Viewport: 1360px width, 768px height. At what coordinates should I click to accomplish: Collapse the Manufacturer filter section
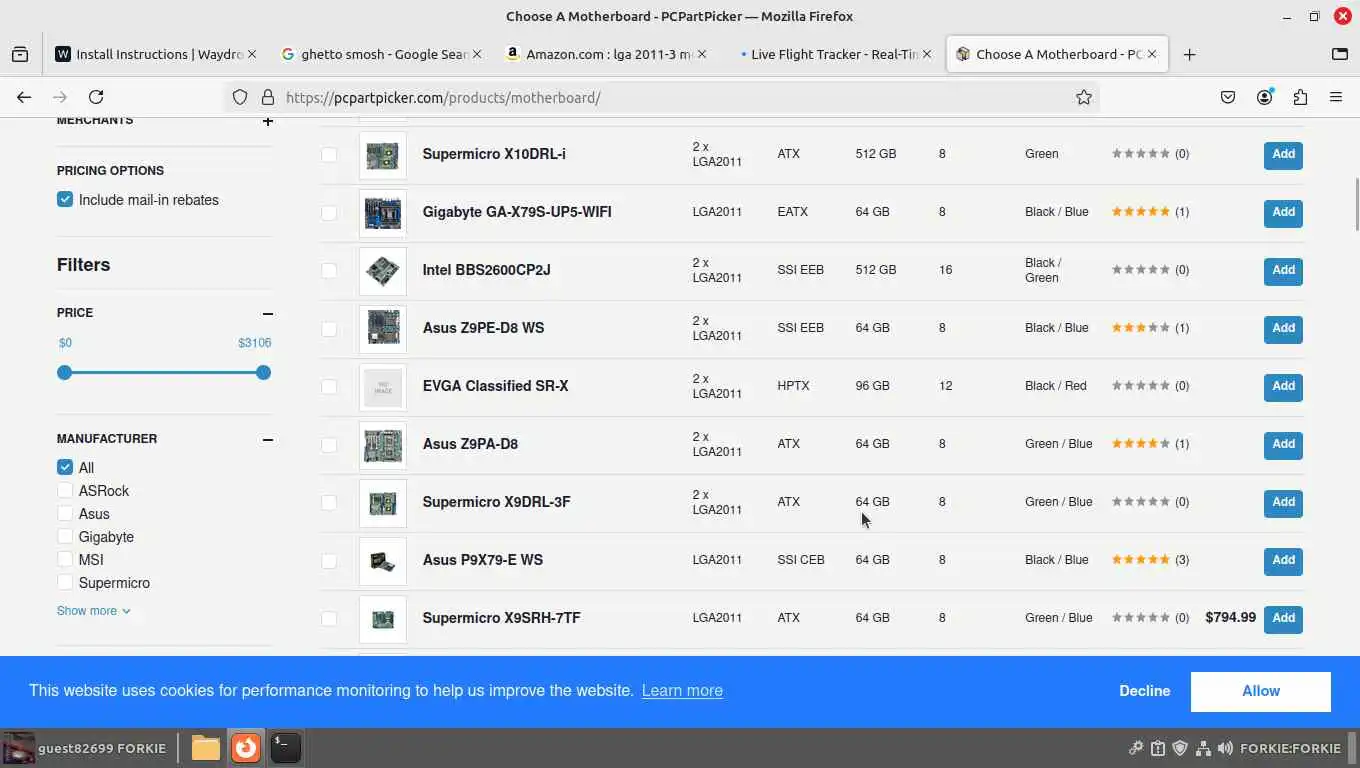tap(267, 439)
